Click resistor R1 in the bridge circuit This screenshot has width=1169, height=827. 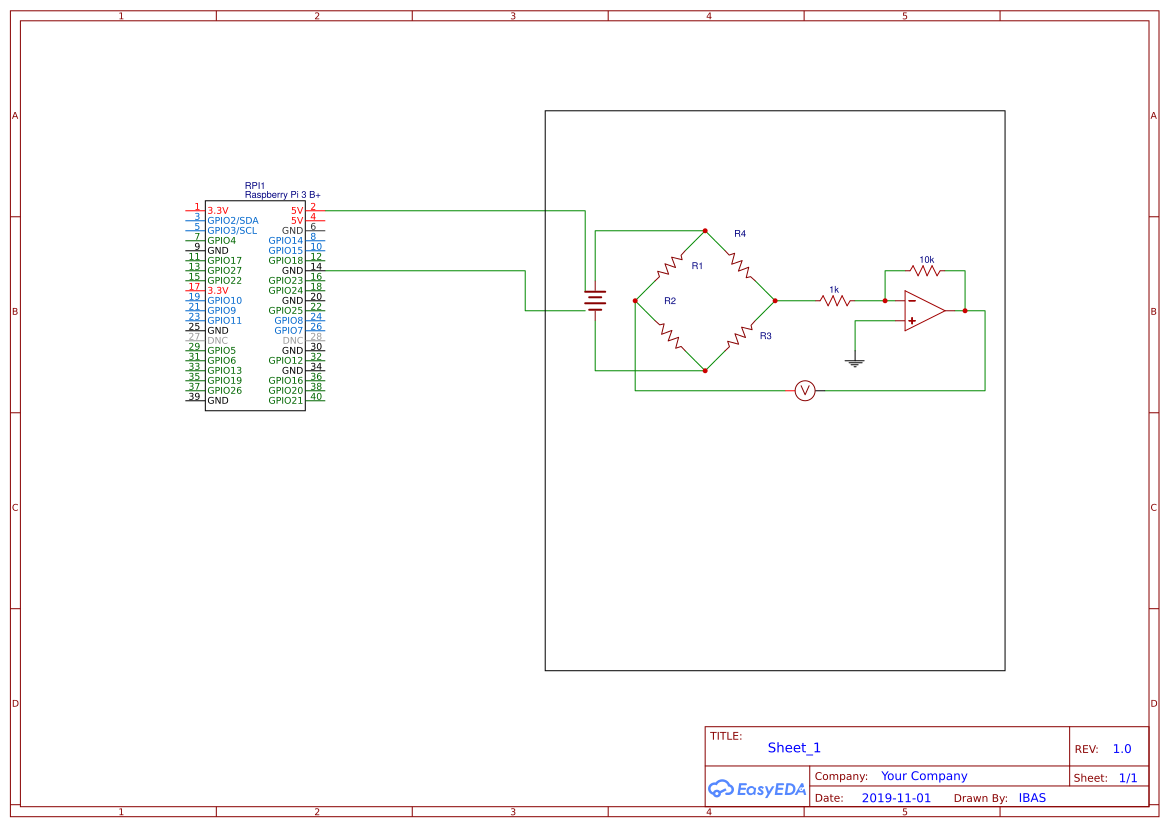click(672, 265)
